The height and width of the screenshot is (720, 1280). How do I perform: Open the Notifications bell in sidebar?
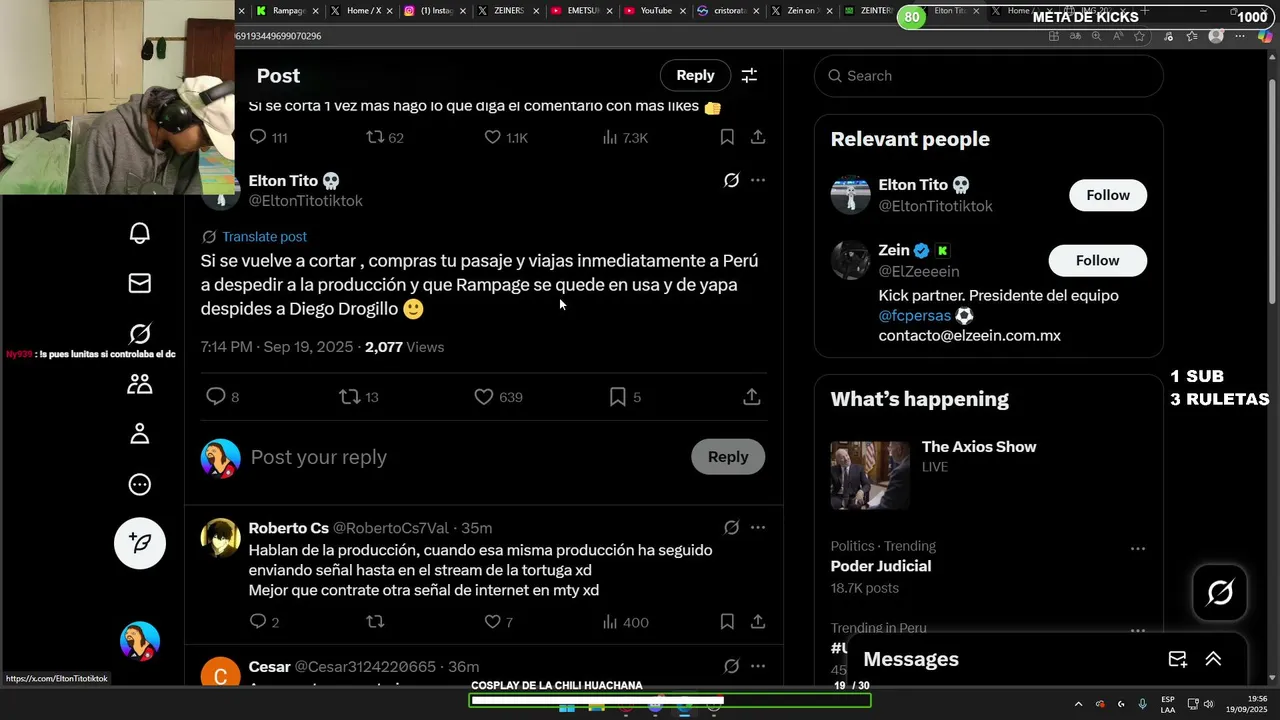[x=140, y=233]
